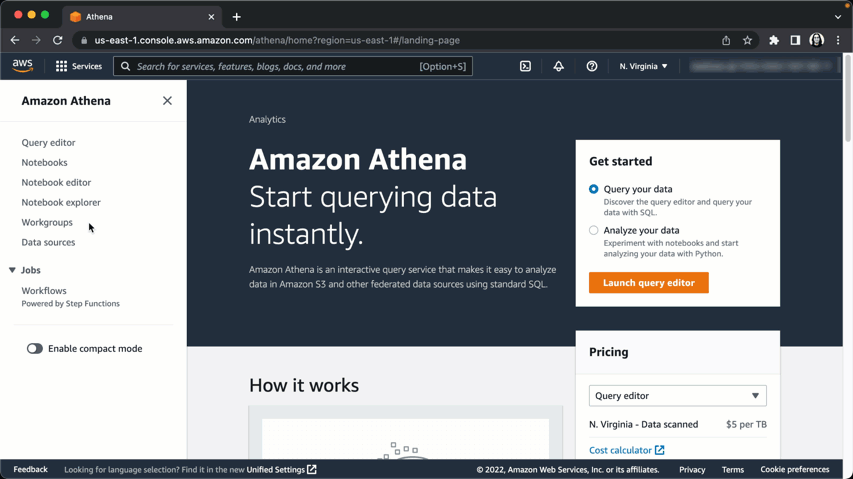
Task: Close the Athena browser tab
Action: (211, 17)
